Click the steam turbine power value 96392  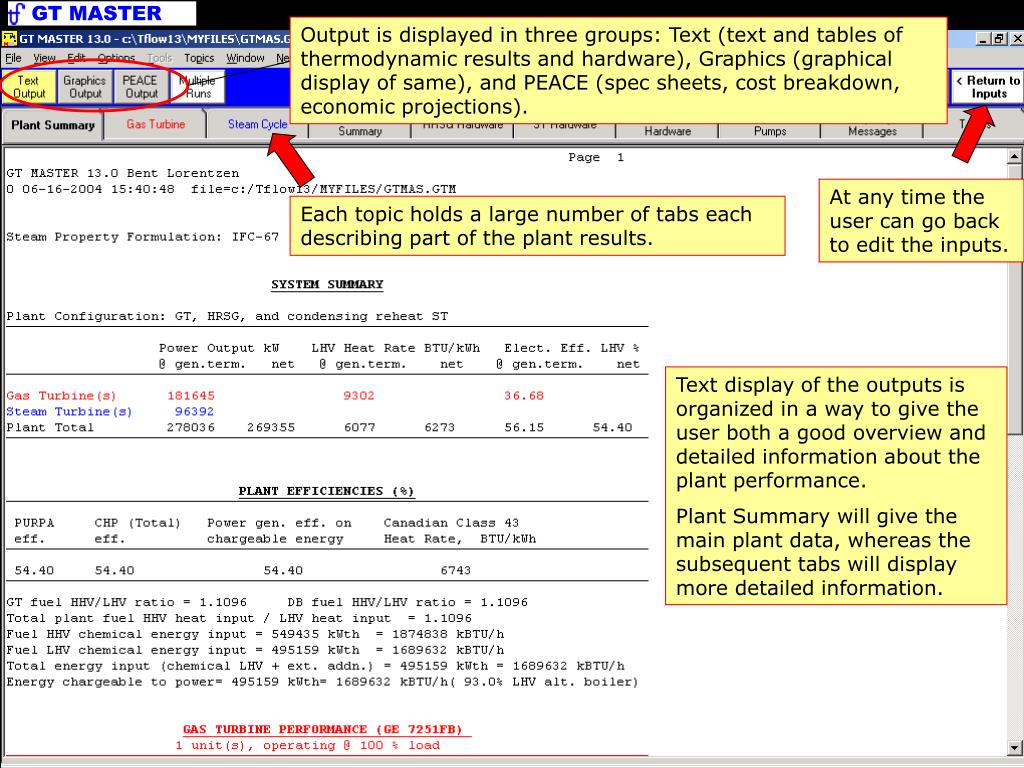tap(194, 411)
